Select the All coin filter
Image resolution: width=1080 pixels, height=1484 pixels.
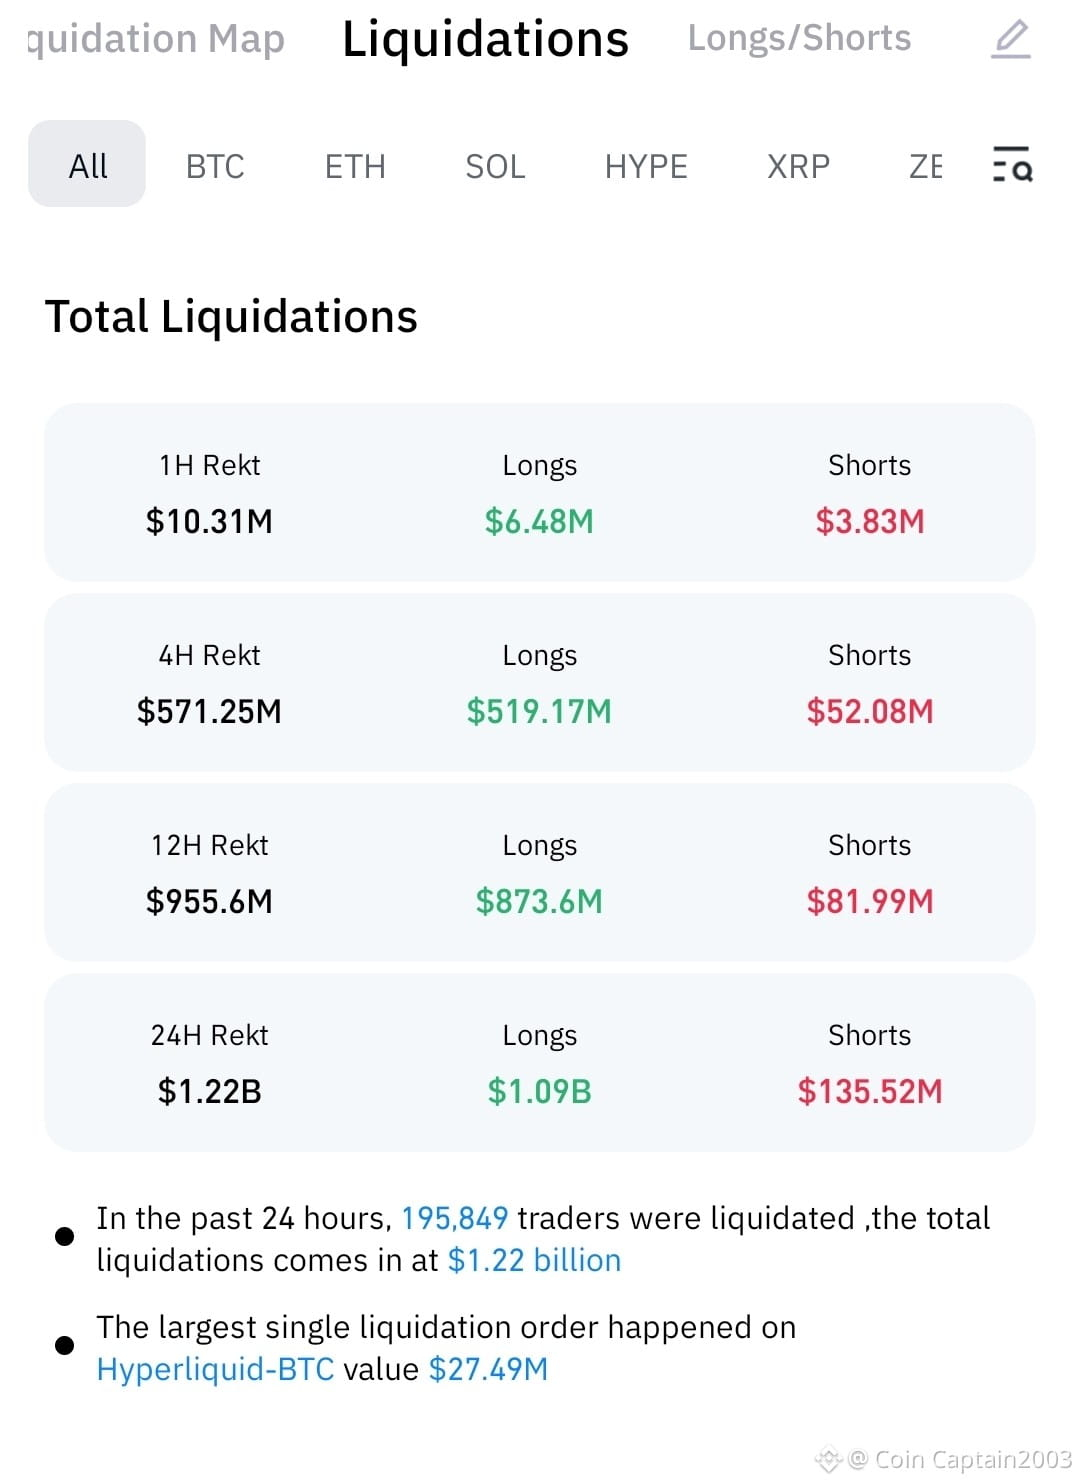point(87,164)
